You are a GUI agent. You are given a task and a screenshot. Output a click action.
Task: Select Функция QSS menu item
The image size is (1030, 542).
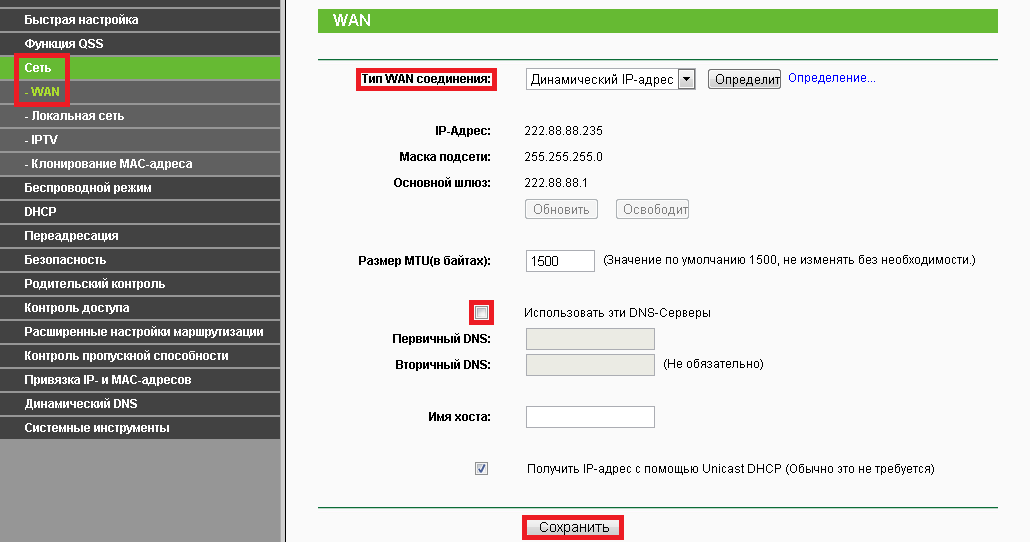click(64, 44)
